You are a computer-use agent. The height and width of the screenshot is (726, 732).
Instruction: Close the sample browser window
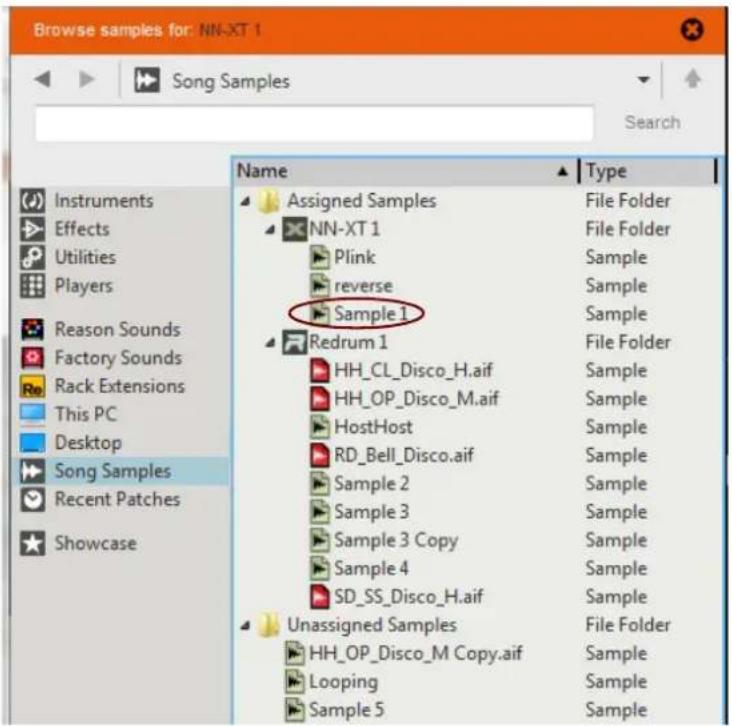pyautogui.click(x=692, y=30)
